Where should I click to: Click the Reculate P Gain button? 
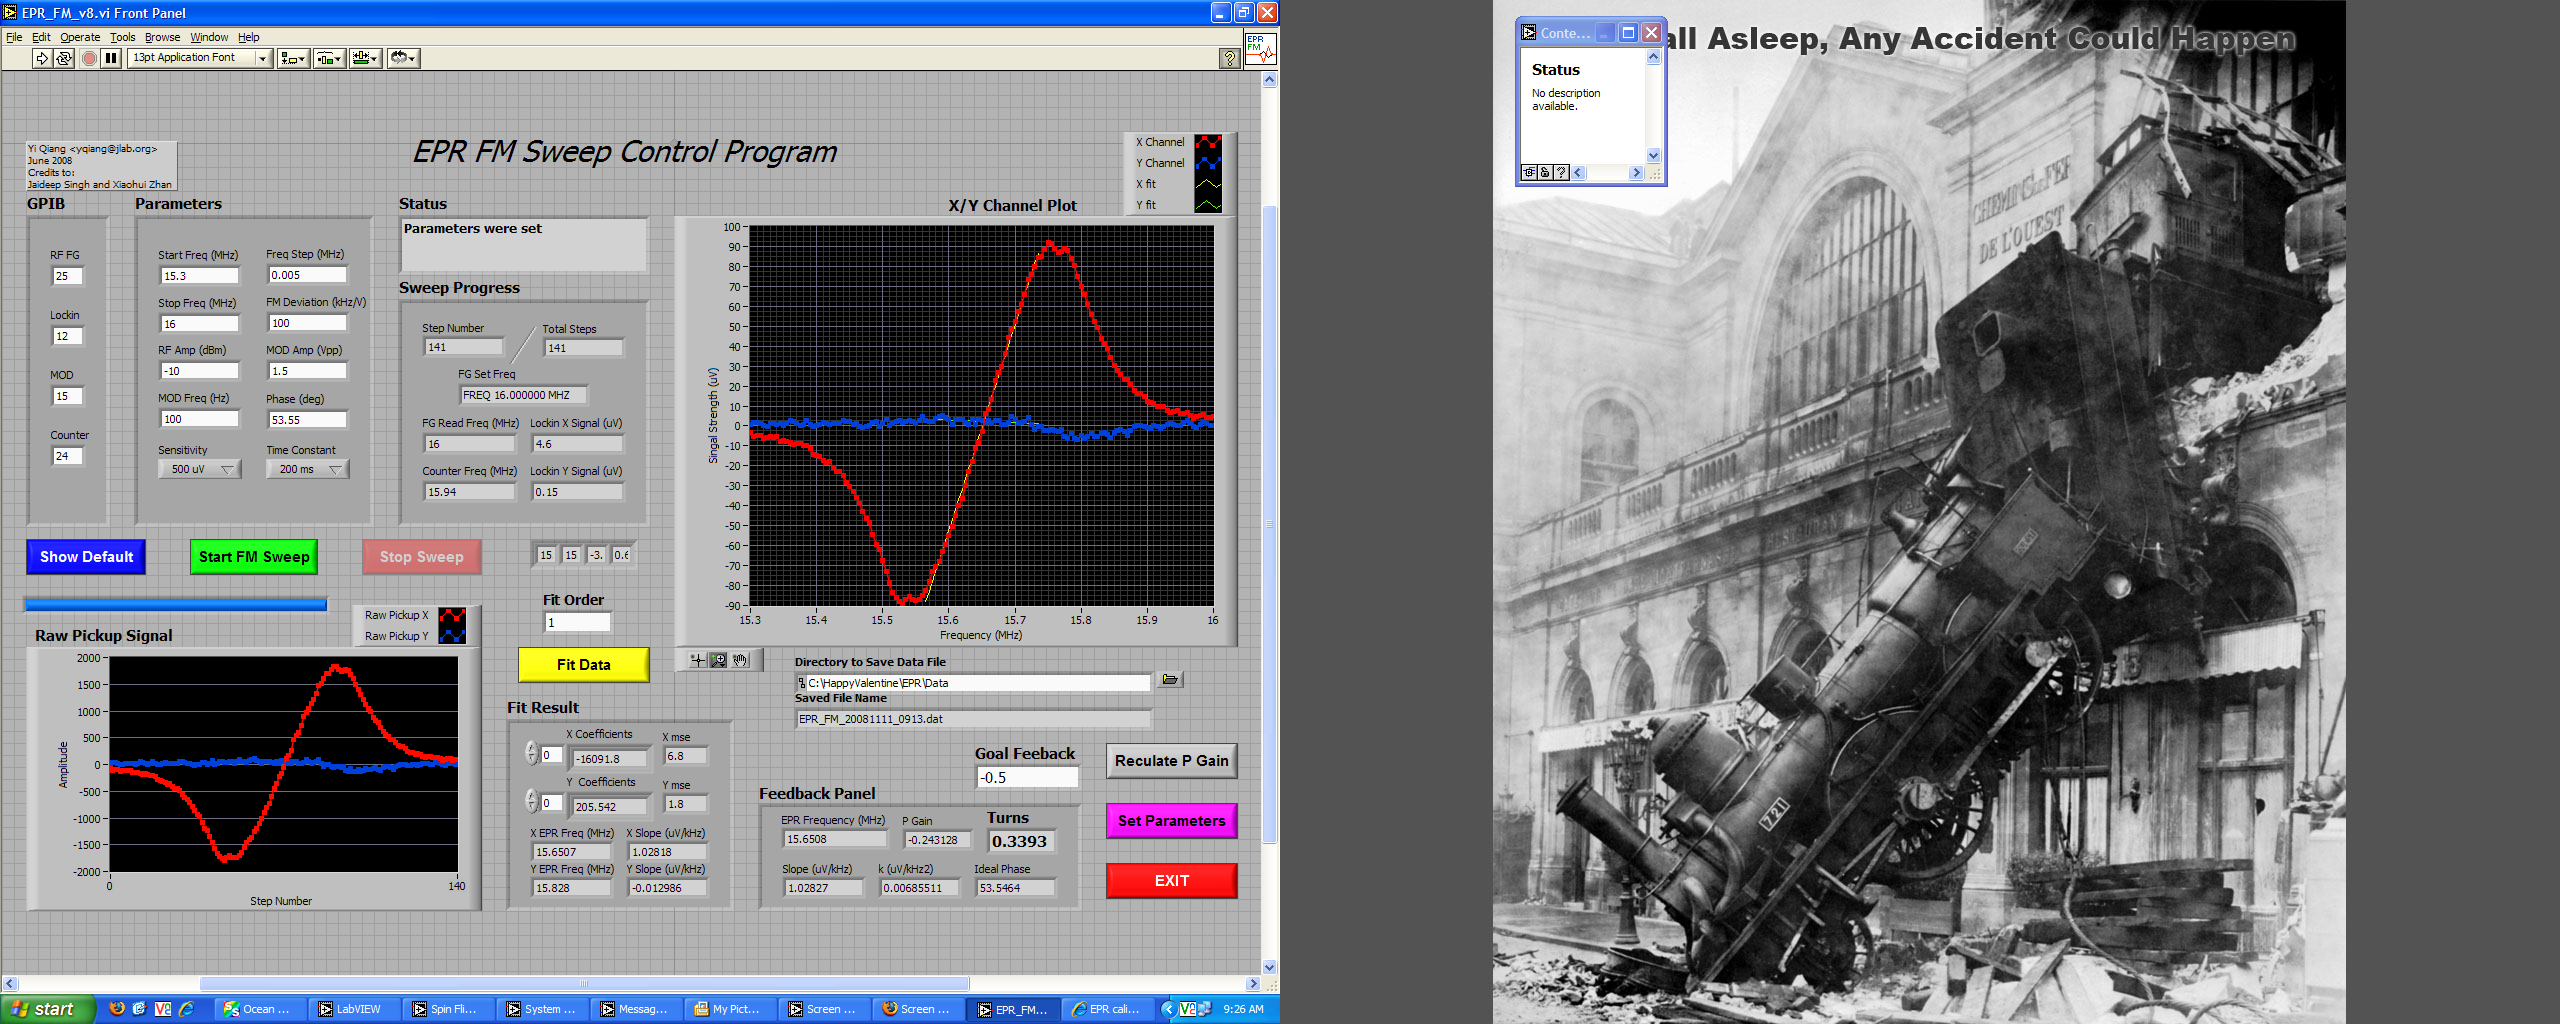click(x=1172, y=761)
